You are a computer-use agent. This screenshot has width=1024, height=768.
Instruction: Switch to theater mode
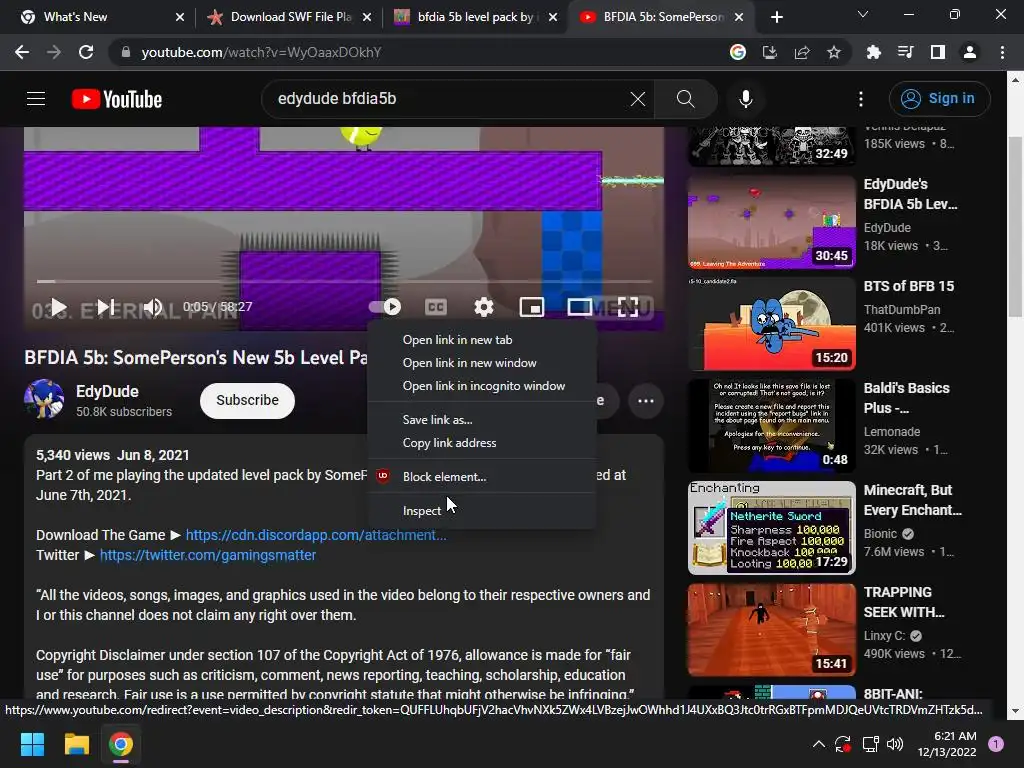(579, 307)
